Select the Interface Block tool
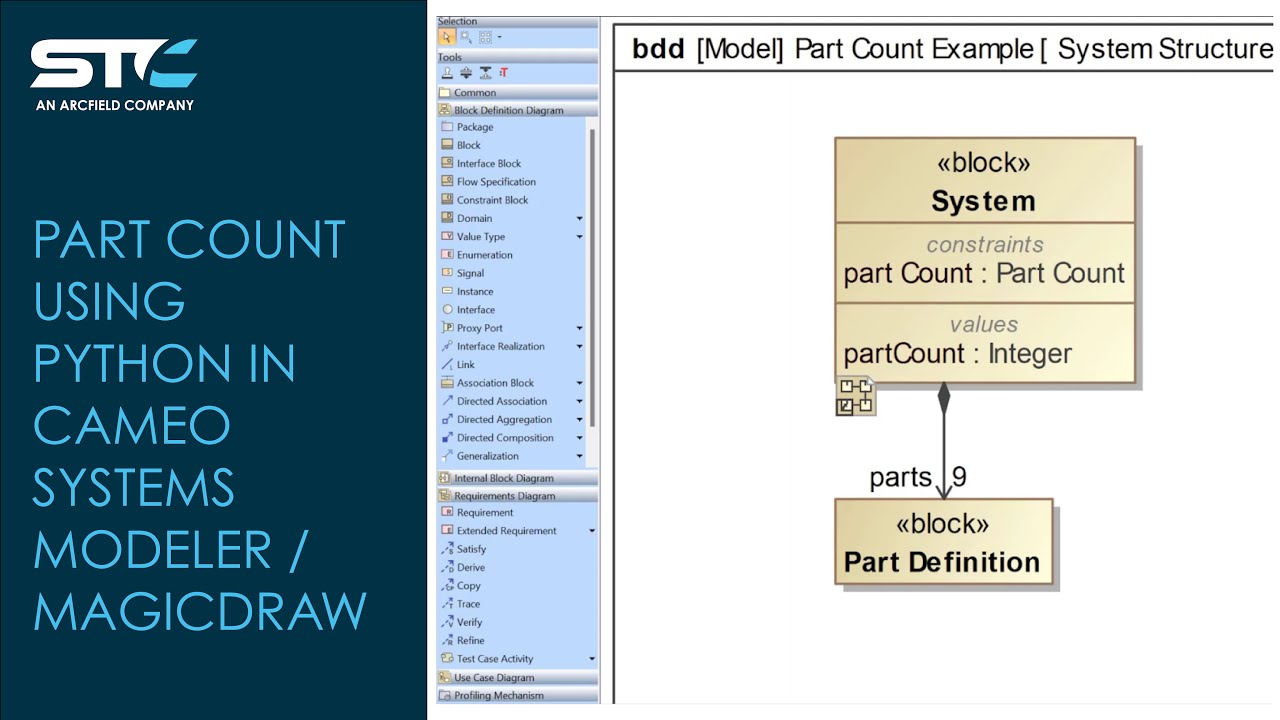This screenshot has width=1280, height=720. pos(482,163)
